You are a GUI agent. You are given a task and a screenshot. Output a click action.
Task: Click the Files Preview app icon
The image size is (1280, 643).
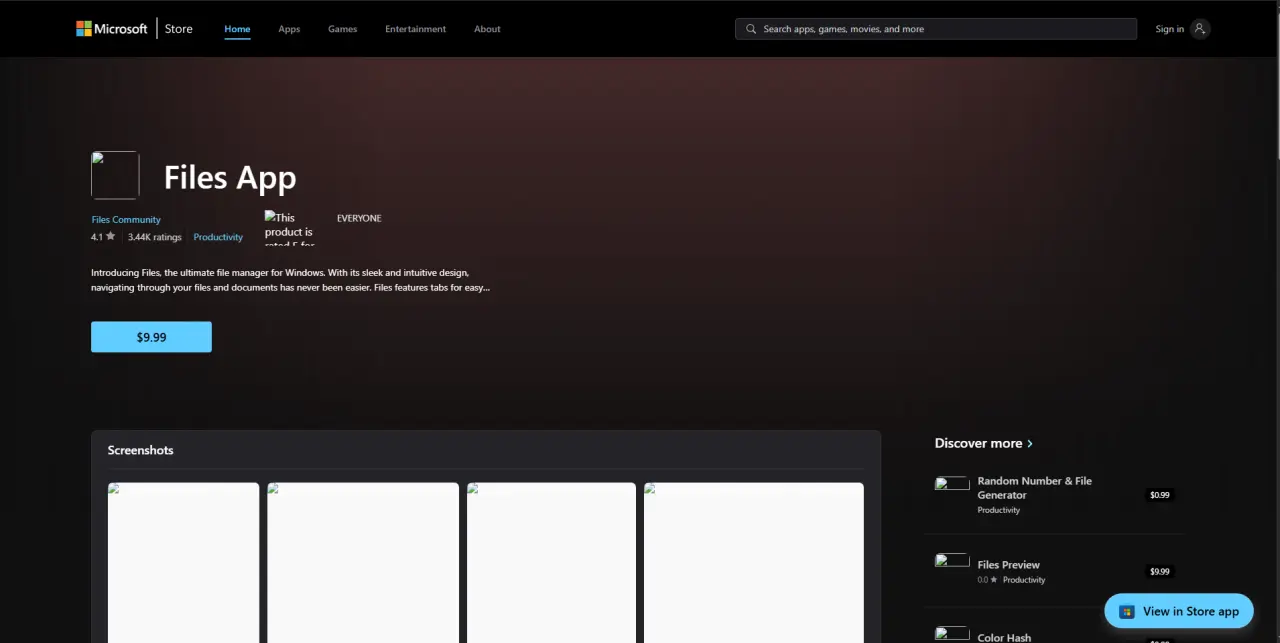952,560
